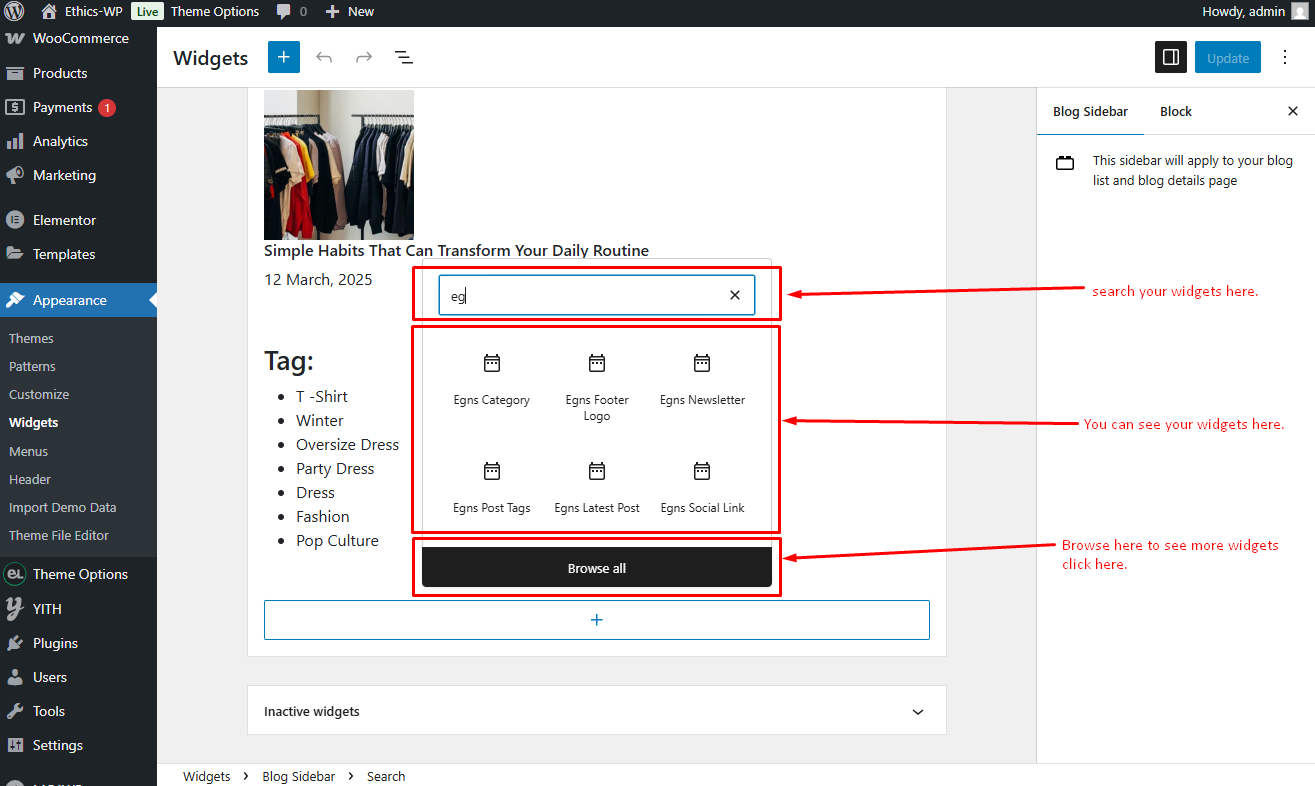Open Customize submenu

click(39, 394)
